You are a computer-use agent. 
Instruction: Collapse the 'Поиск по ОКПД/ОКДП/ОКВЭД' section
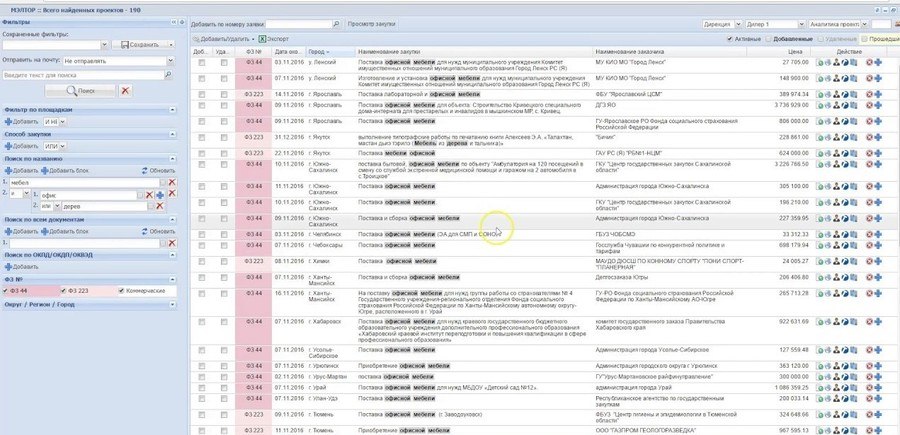(173, 255)
